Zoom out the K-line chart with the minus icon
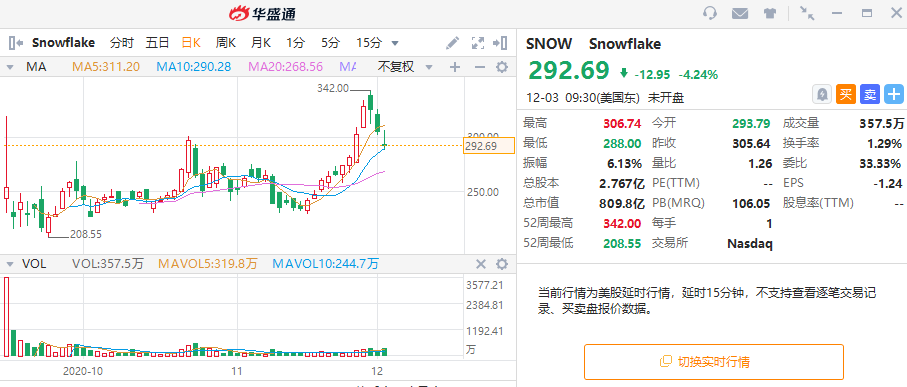The image size is (907, 387). (480, 67)
